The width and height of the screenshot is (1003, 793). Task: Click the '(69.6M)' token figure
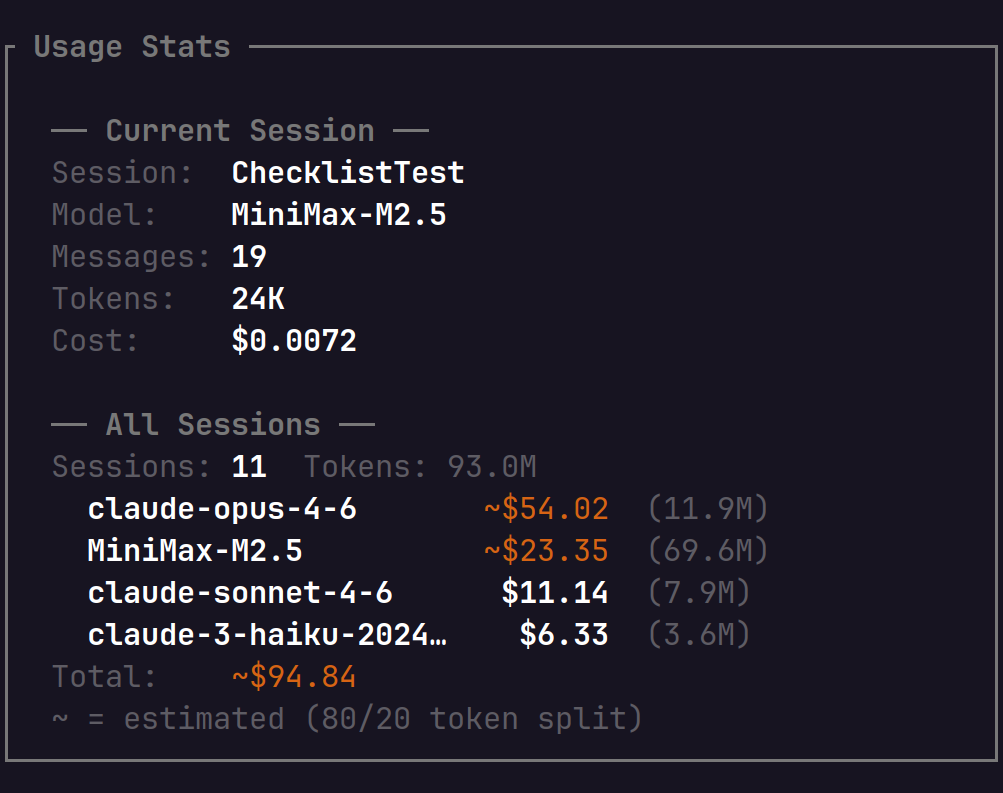tap(707, 551)
